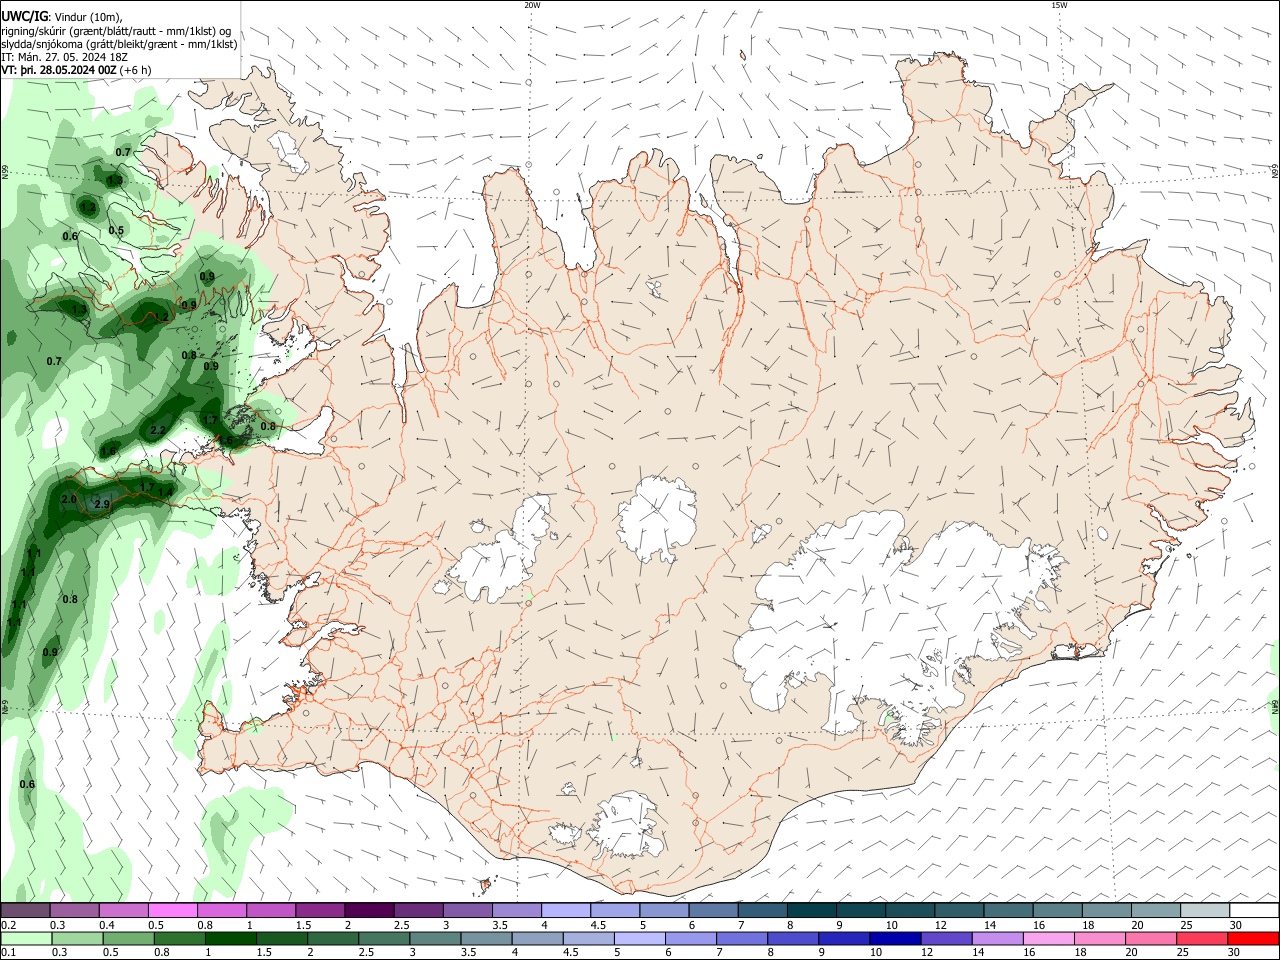Select the lilac 14 swatch, lower legend

(x=995, y=938)
